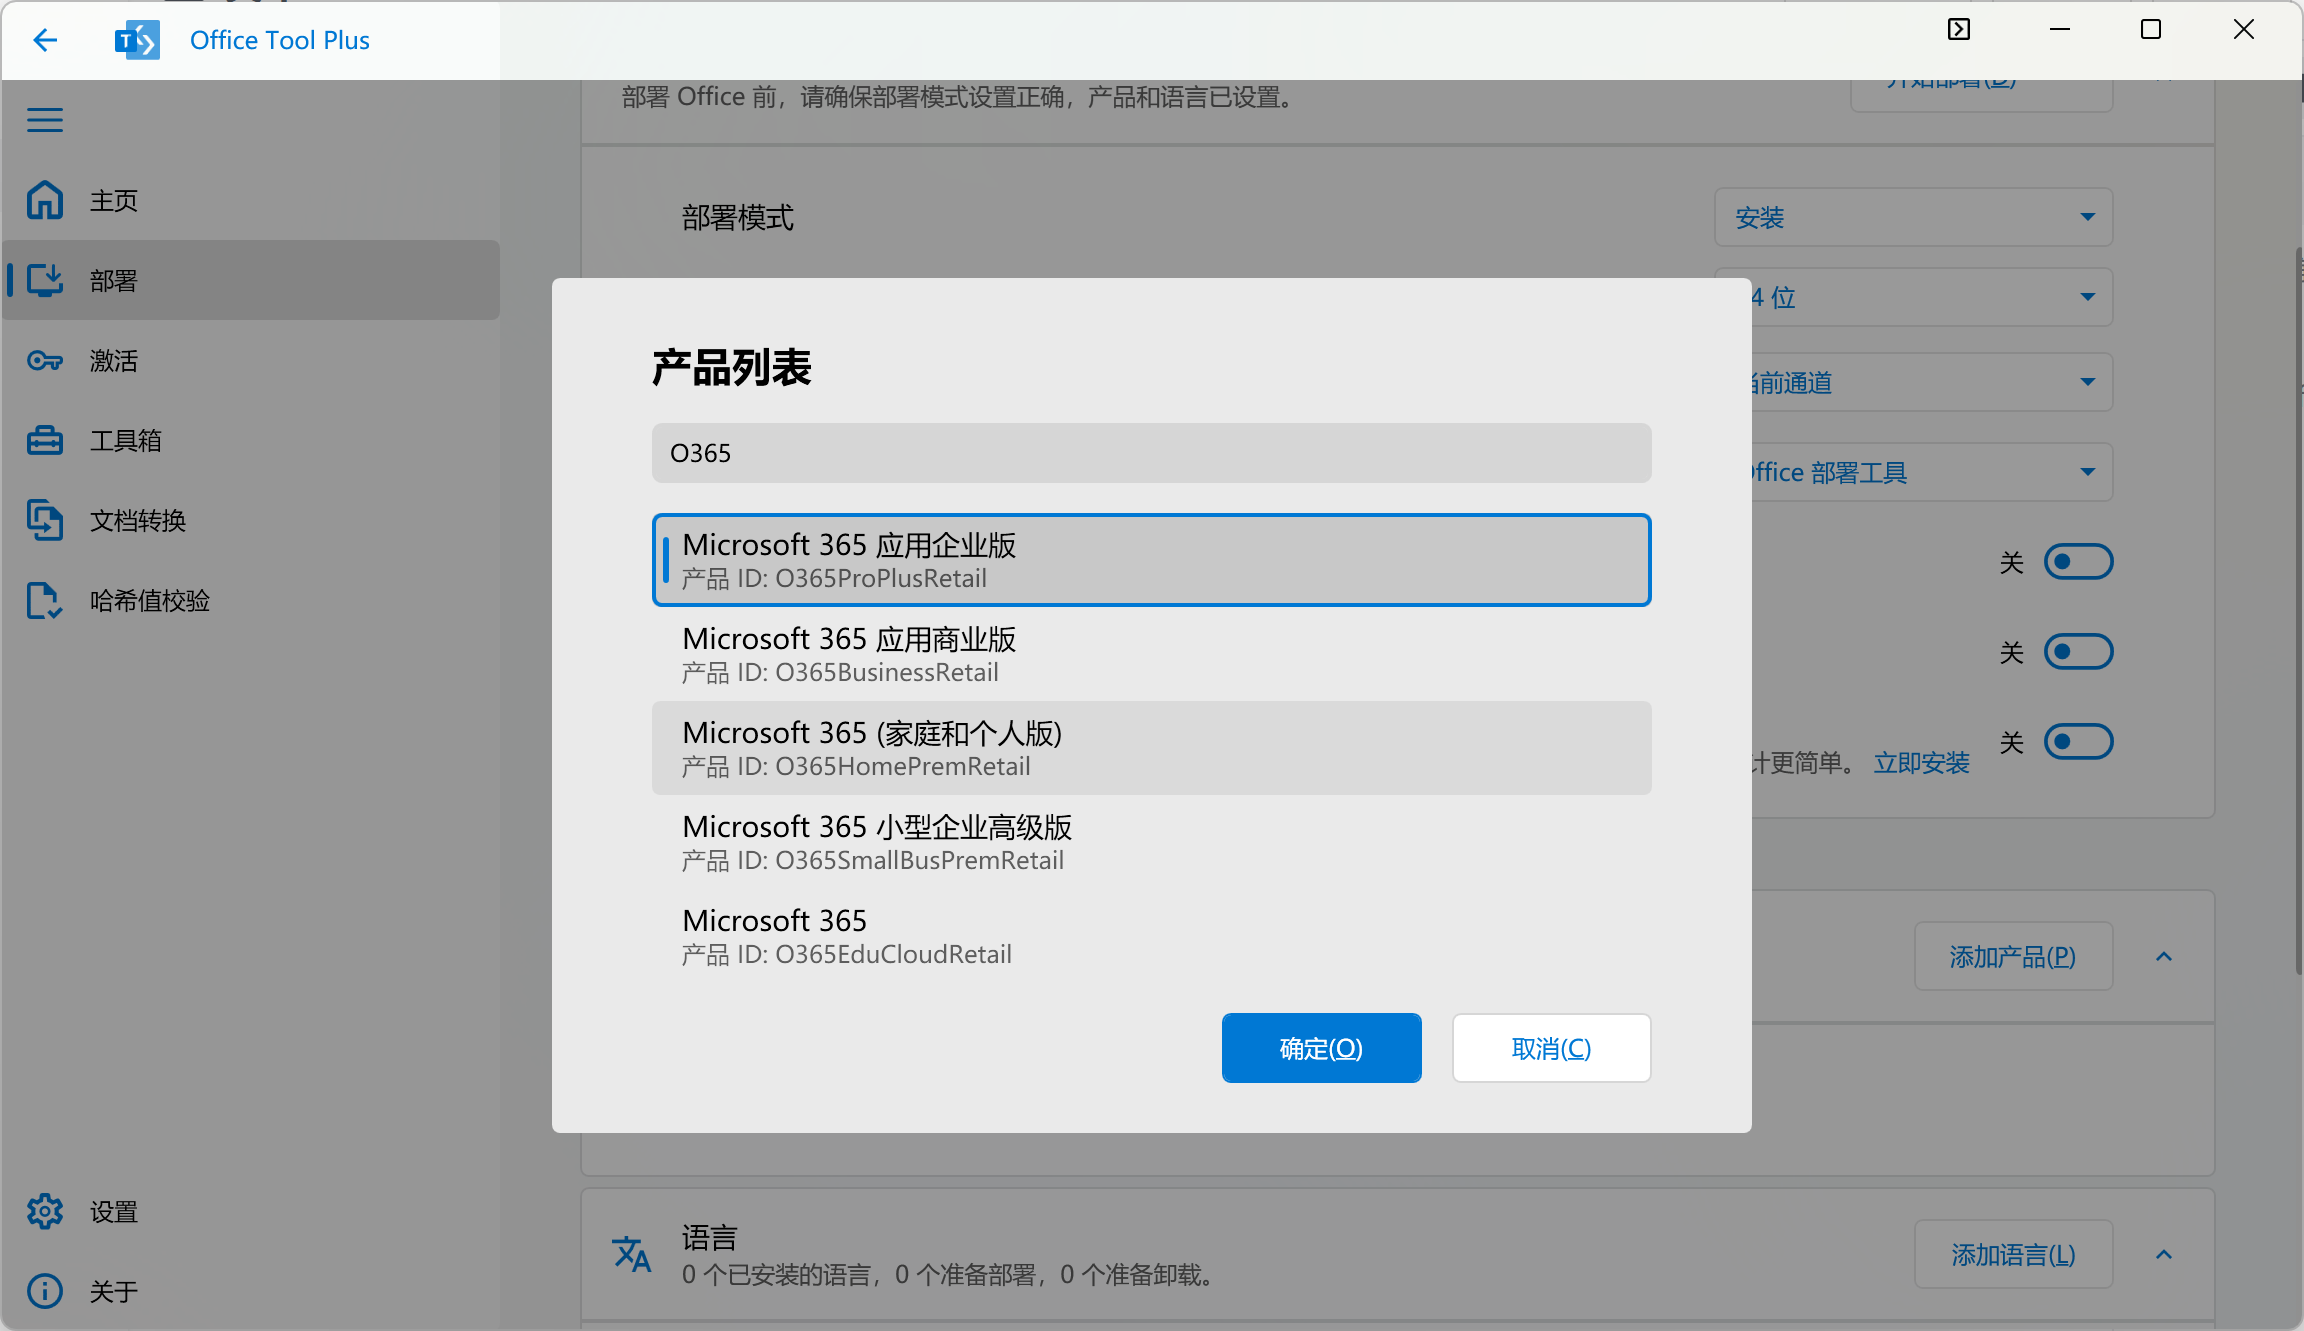The width and height of the screenshot is (2304, 1331).
Task: Select Microsoft 365 应用商业版 product
Action: (x=1151, y=654)
